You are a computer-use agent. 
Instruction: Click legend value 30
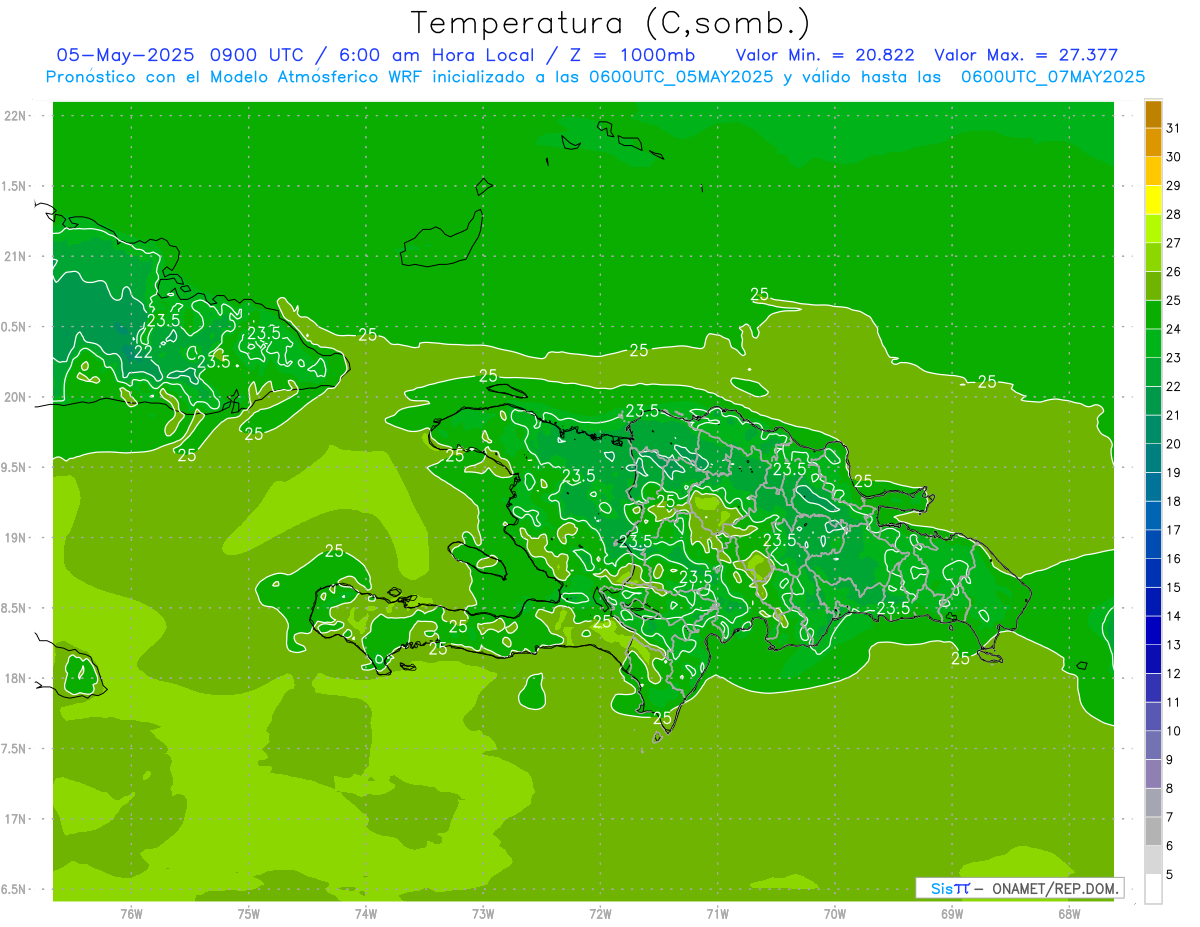[x=1173, y=157]
